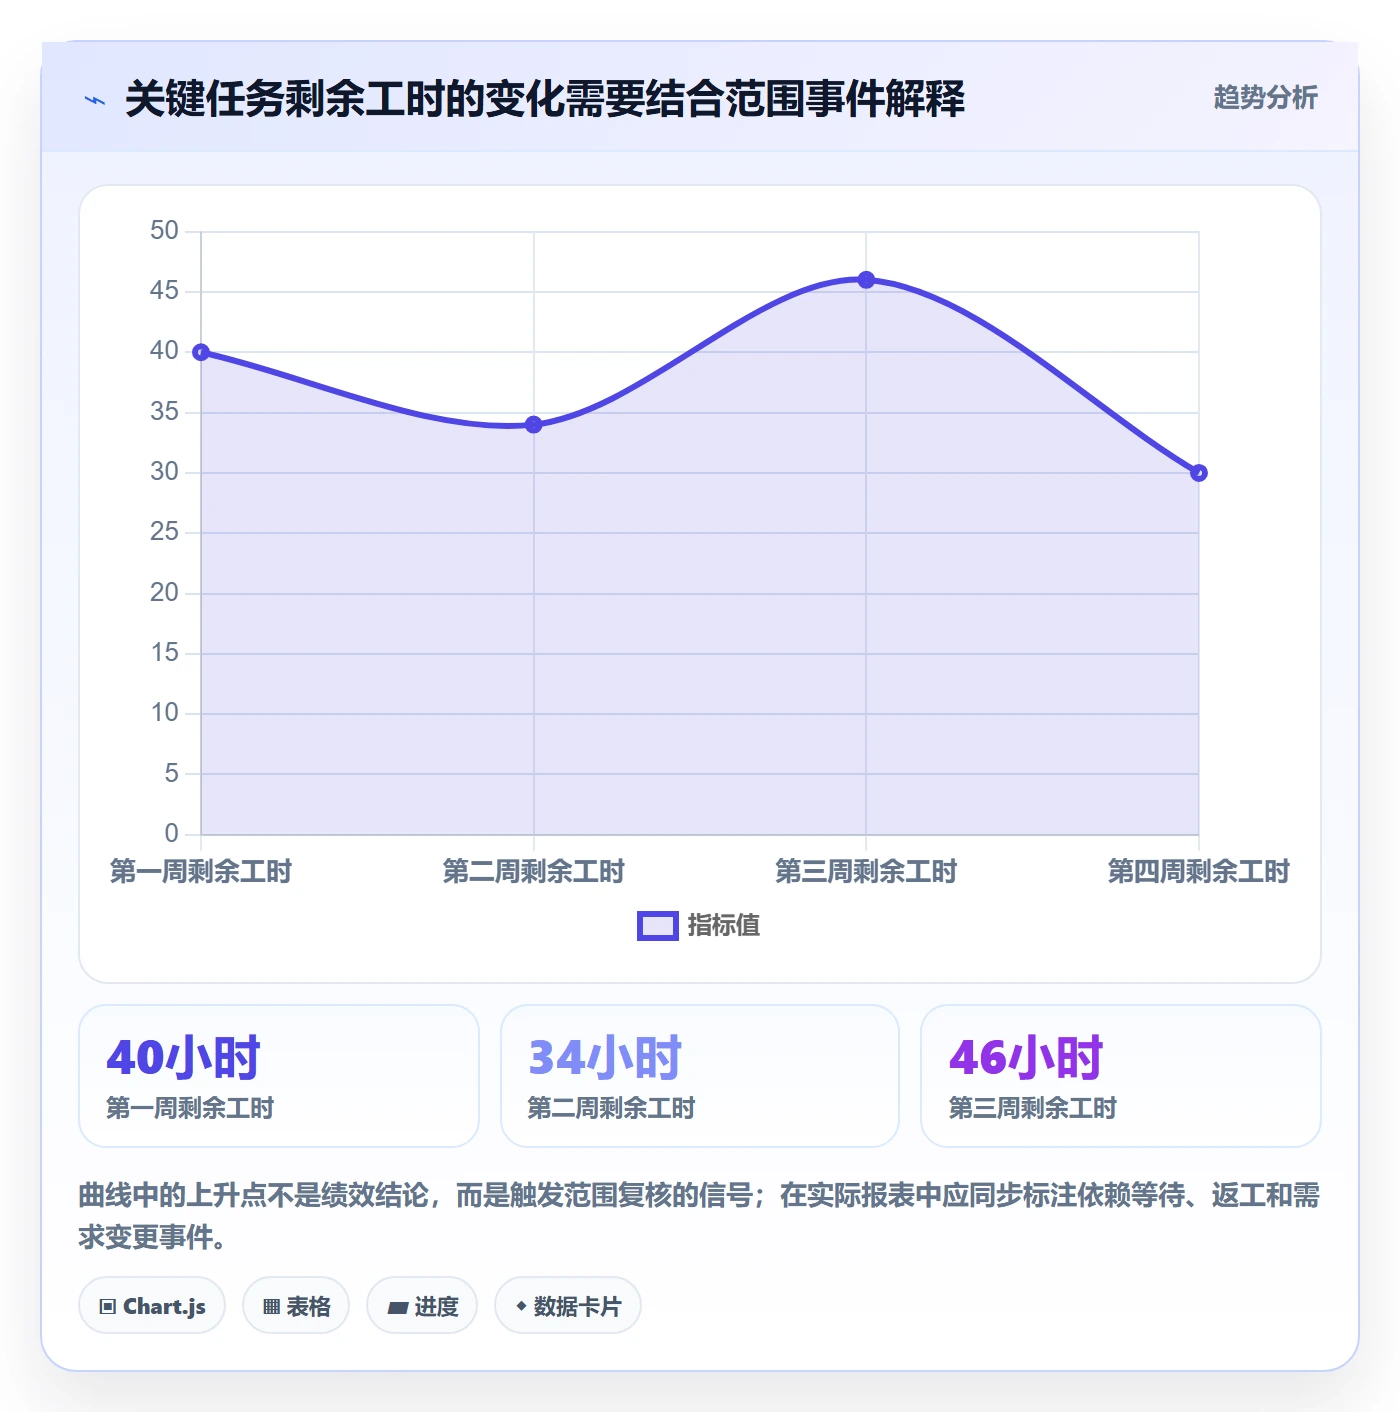Click the 第二周剩余工时 x-axis label
1400x1412 pixels.
pos(534,872)
